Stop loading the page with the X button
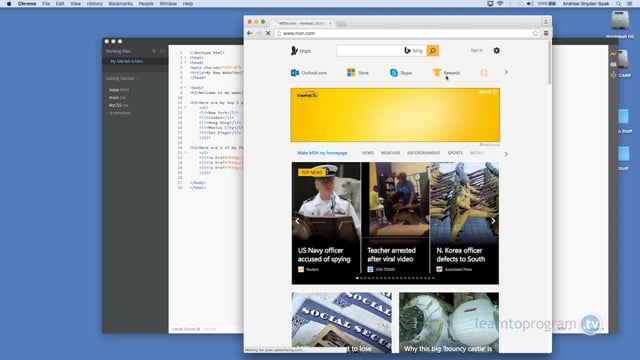The width and height of the screenshot is (640, 360). tap(268, 33)
